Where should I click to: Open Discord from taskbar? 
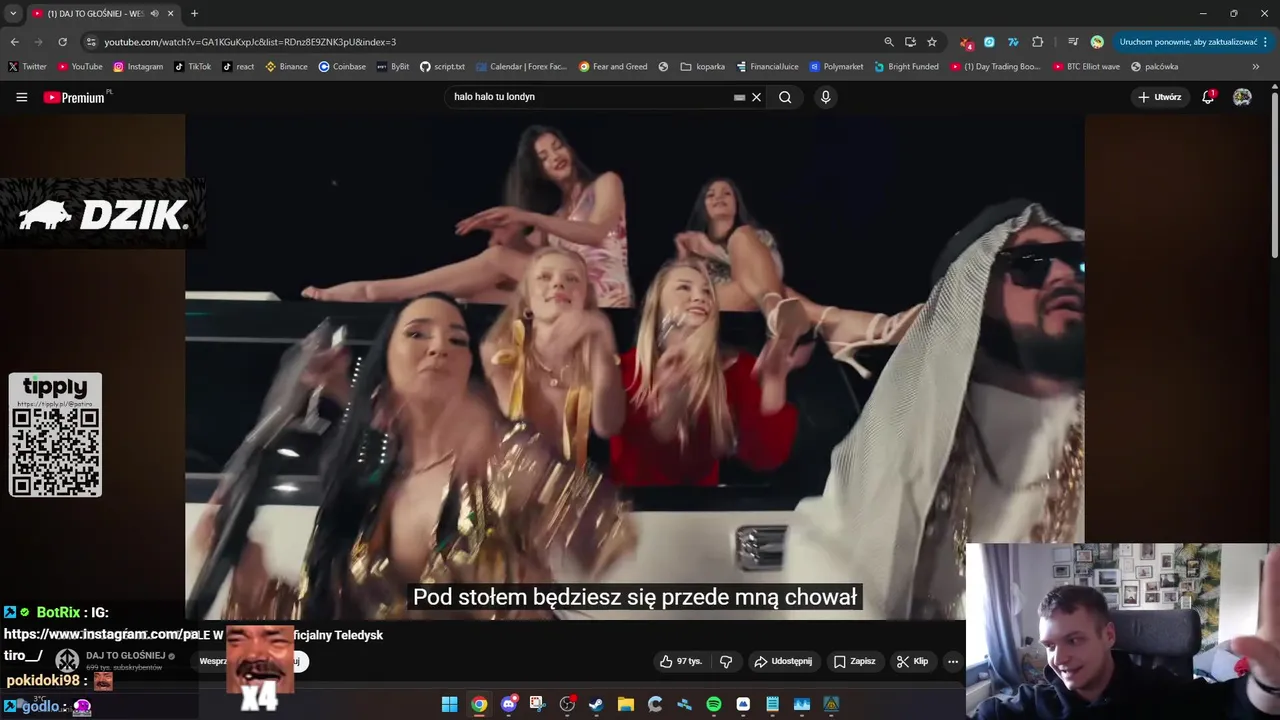[508, 704]
